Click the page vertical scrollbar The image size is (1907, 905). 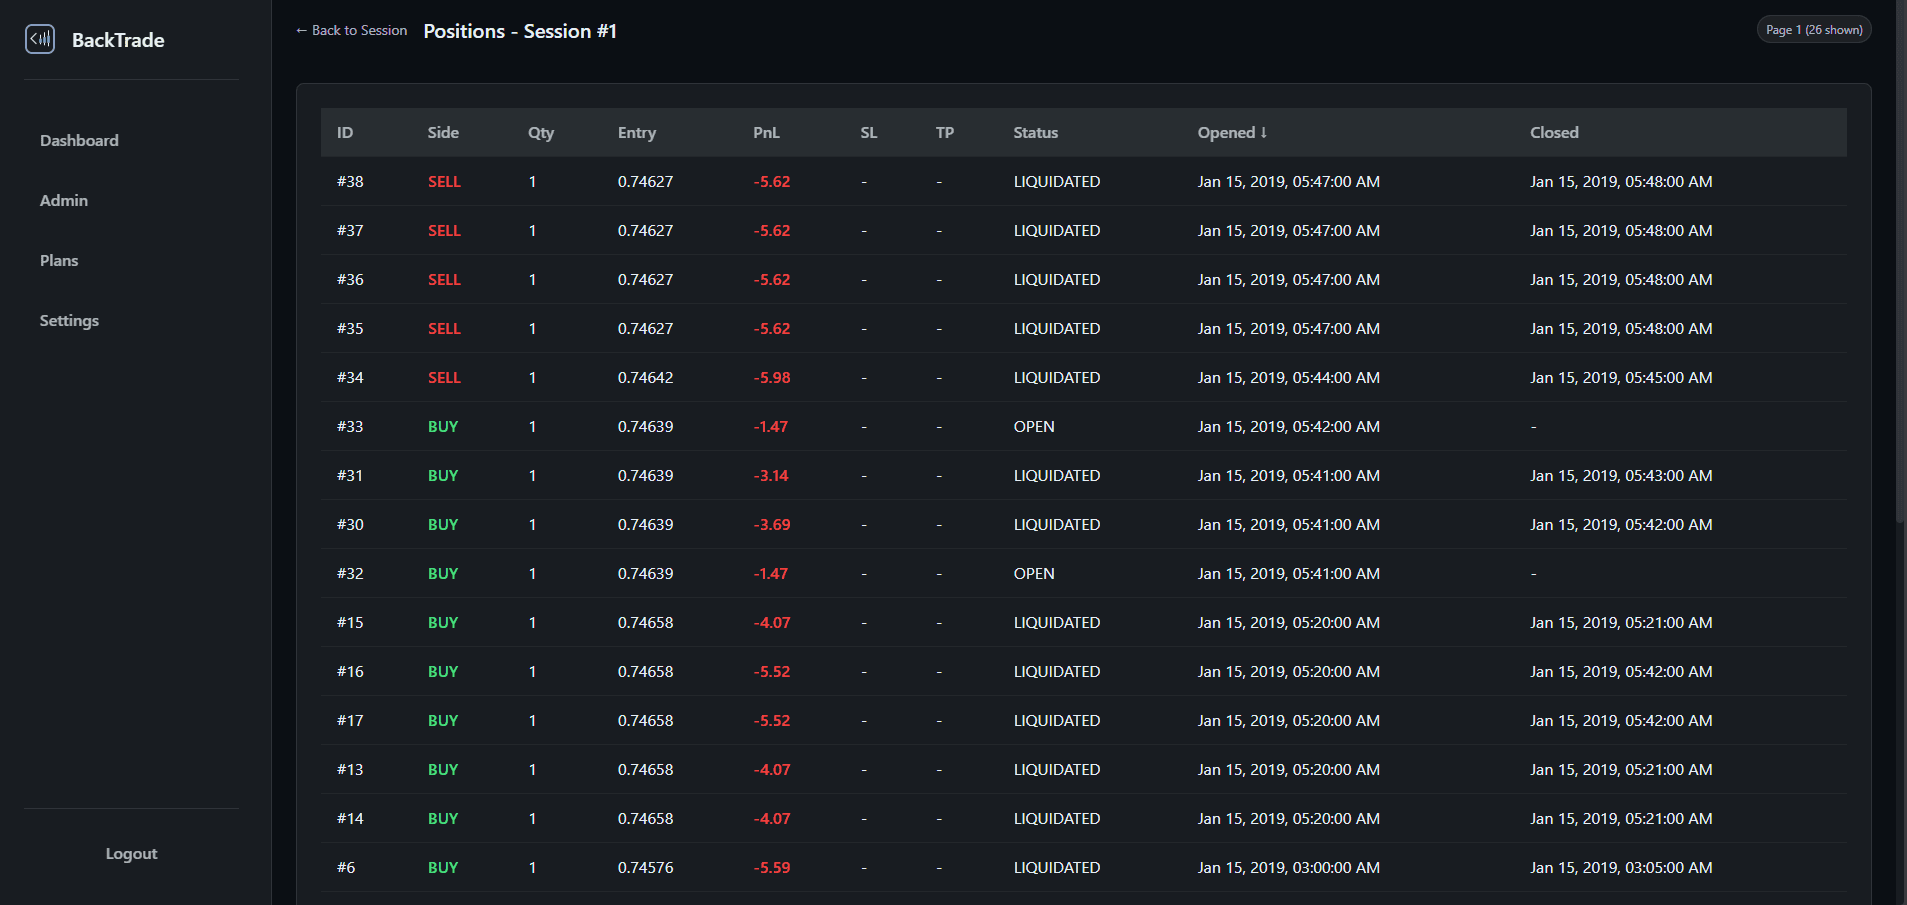pos(1900,300)
